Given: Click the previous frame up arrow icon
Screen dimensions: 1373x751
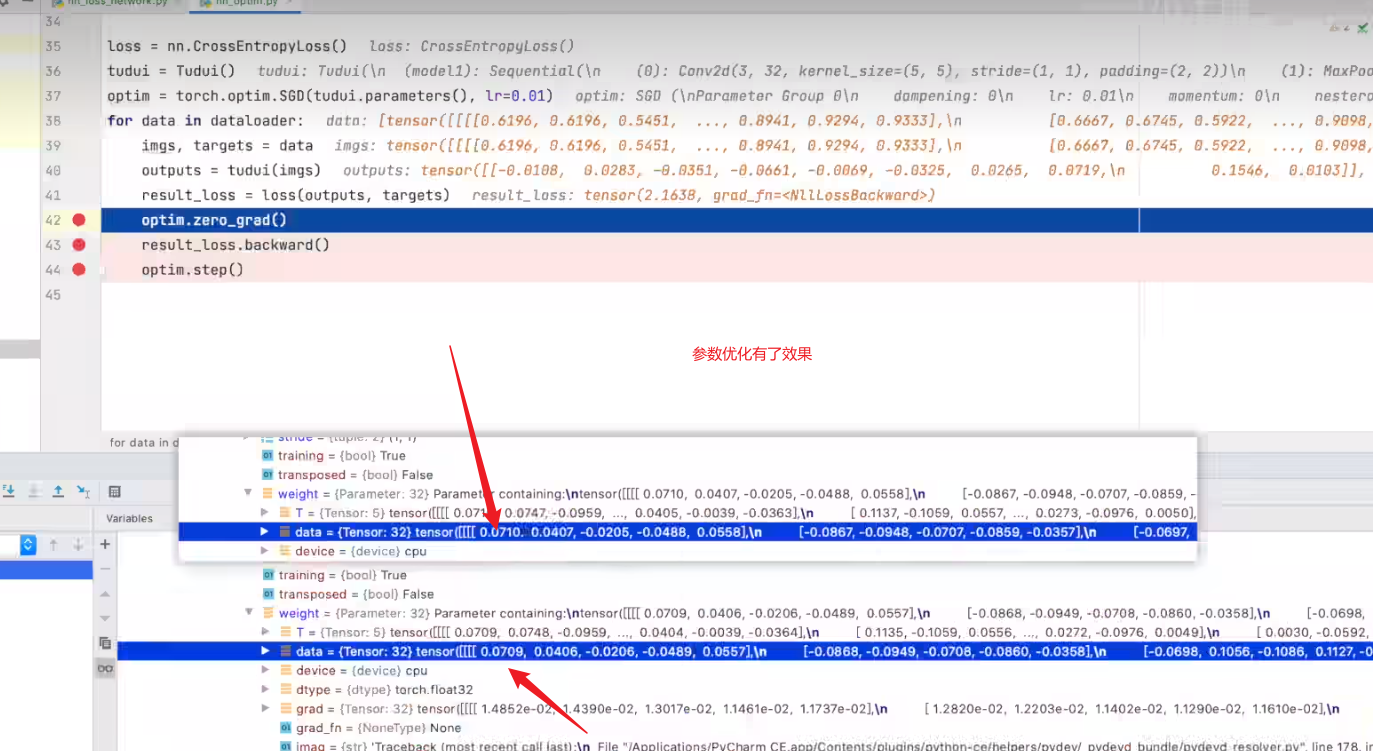Looking at the screenshot, I should (x=54, y=544).
